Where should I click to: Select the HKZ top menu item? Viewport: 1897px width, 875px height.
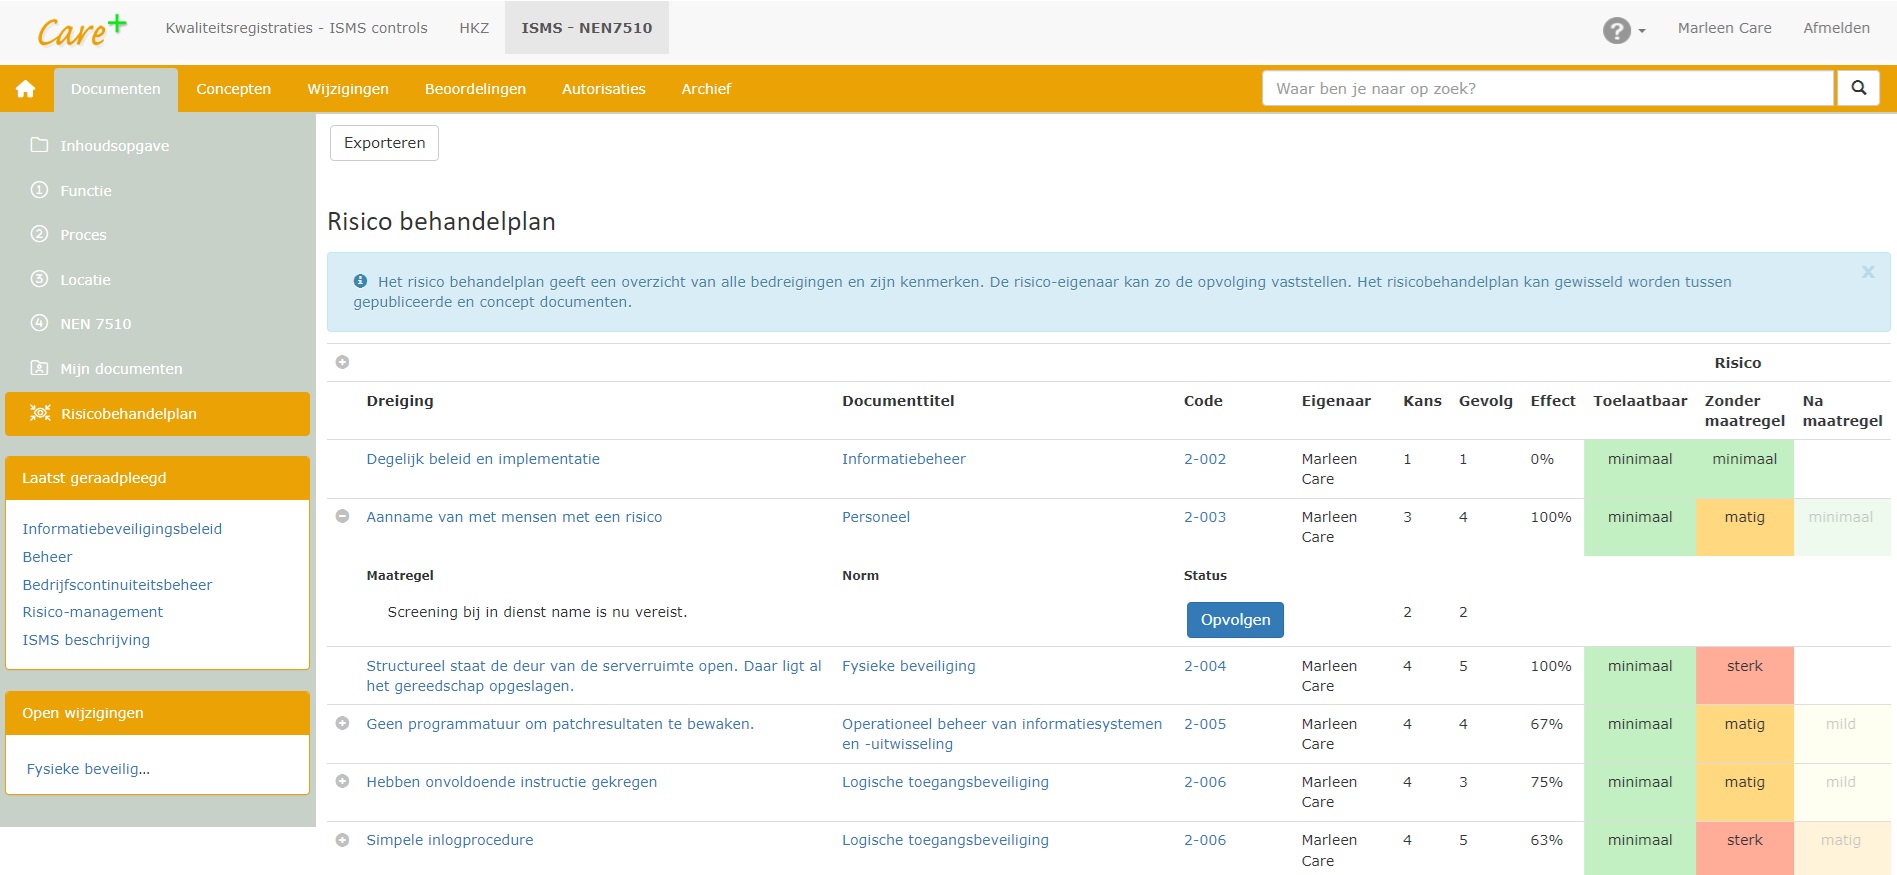[474, 28]
